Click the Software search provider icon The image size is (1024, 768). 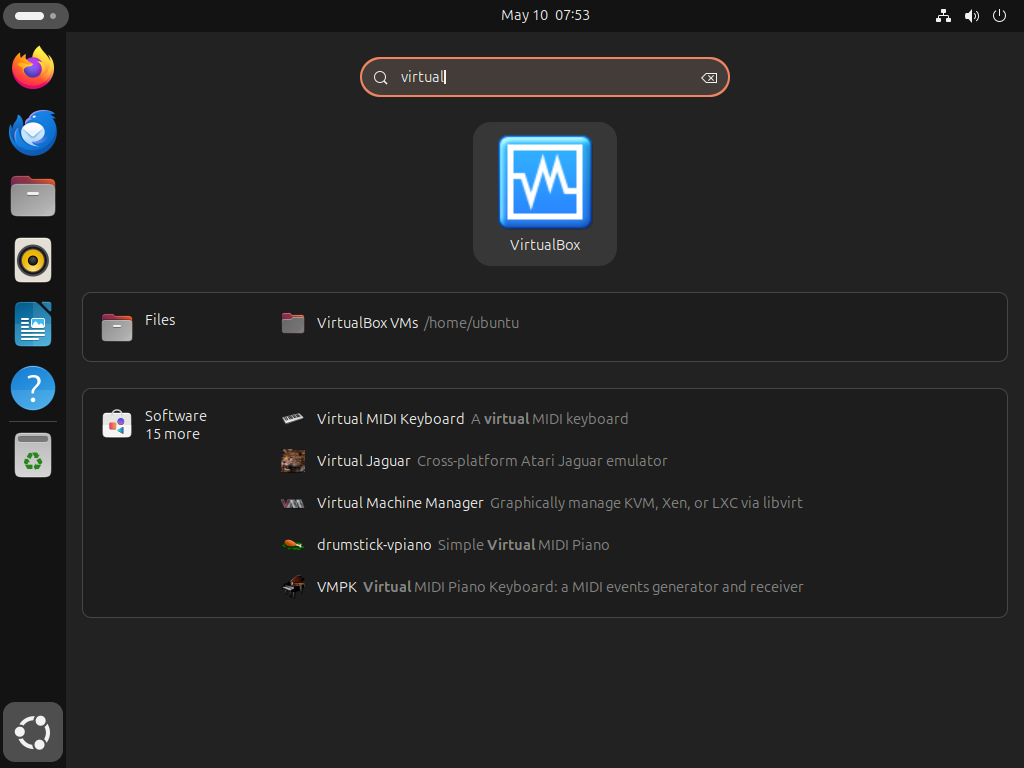pos(117,424)
